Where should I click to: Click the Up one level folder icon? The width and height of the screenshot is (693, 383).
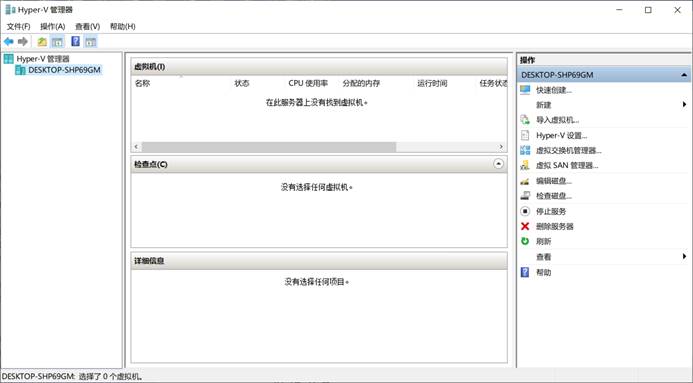click(42, 42)
